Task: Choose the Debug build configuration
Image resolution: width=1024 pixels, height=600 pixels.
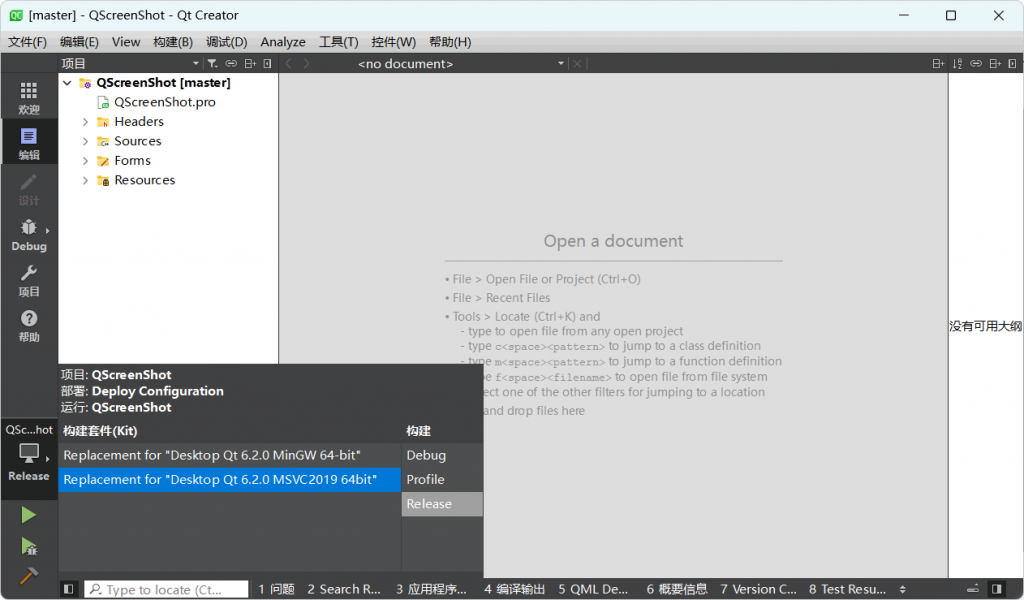Action: (x=442, y=455)
